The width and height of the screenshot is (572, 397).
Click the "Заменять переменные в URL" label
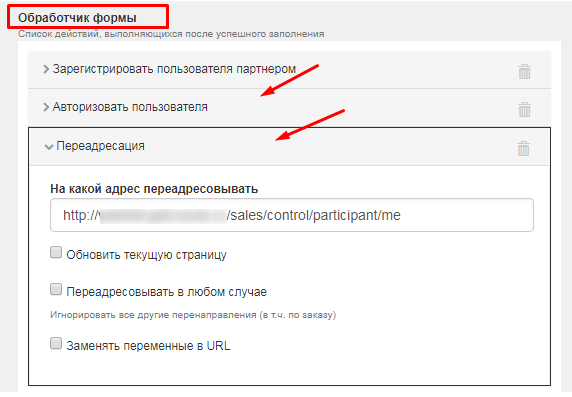coord(148,346)
